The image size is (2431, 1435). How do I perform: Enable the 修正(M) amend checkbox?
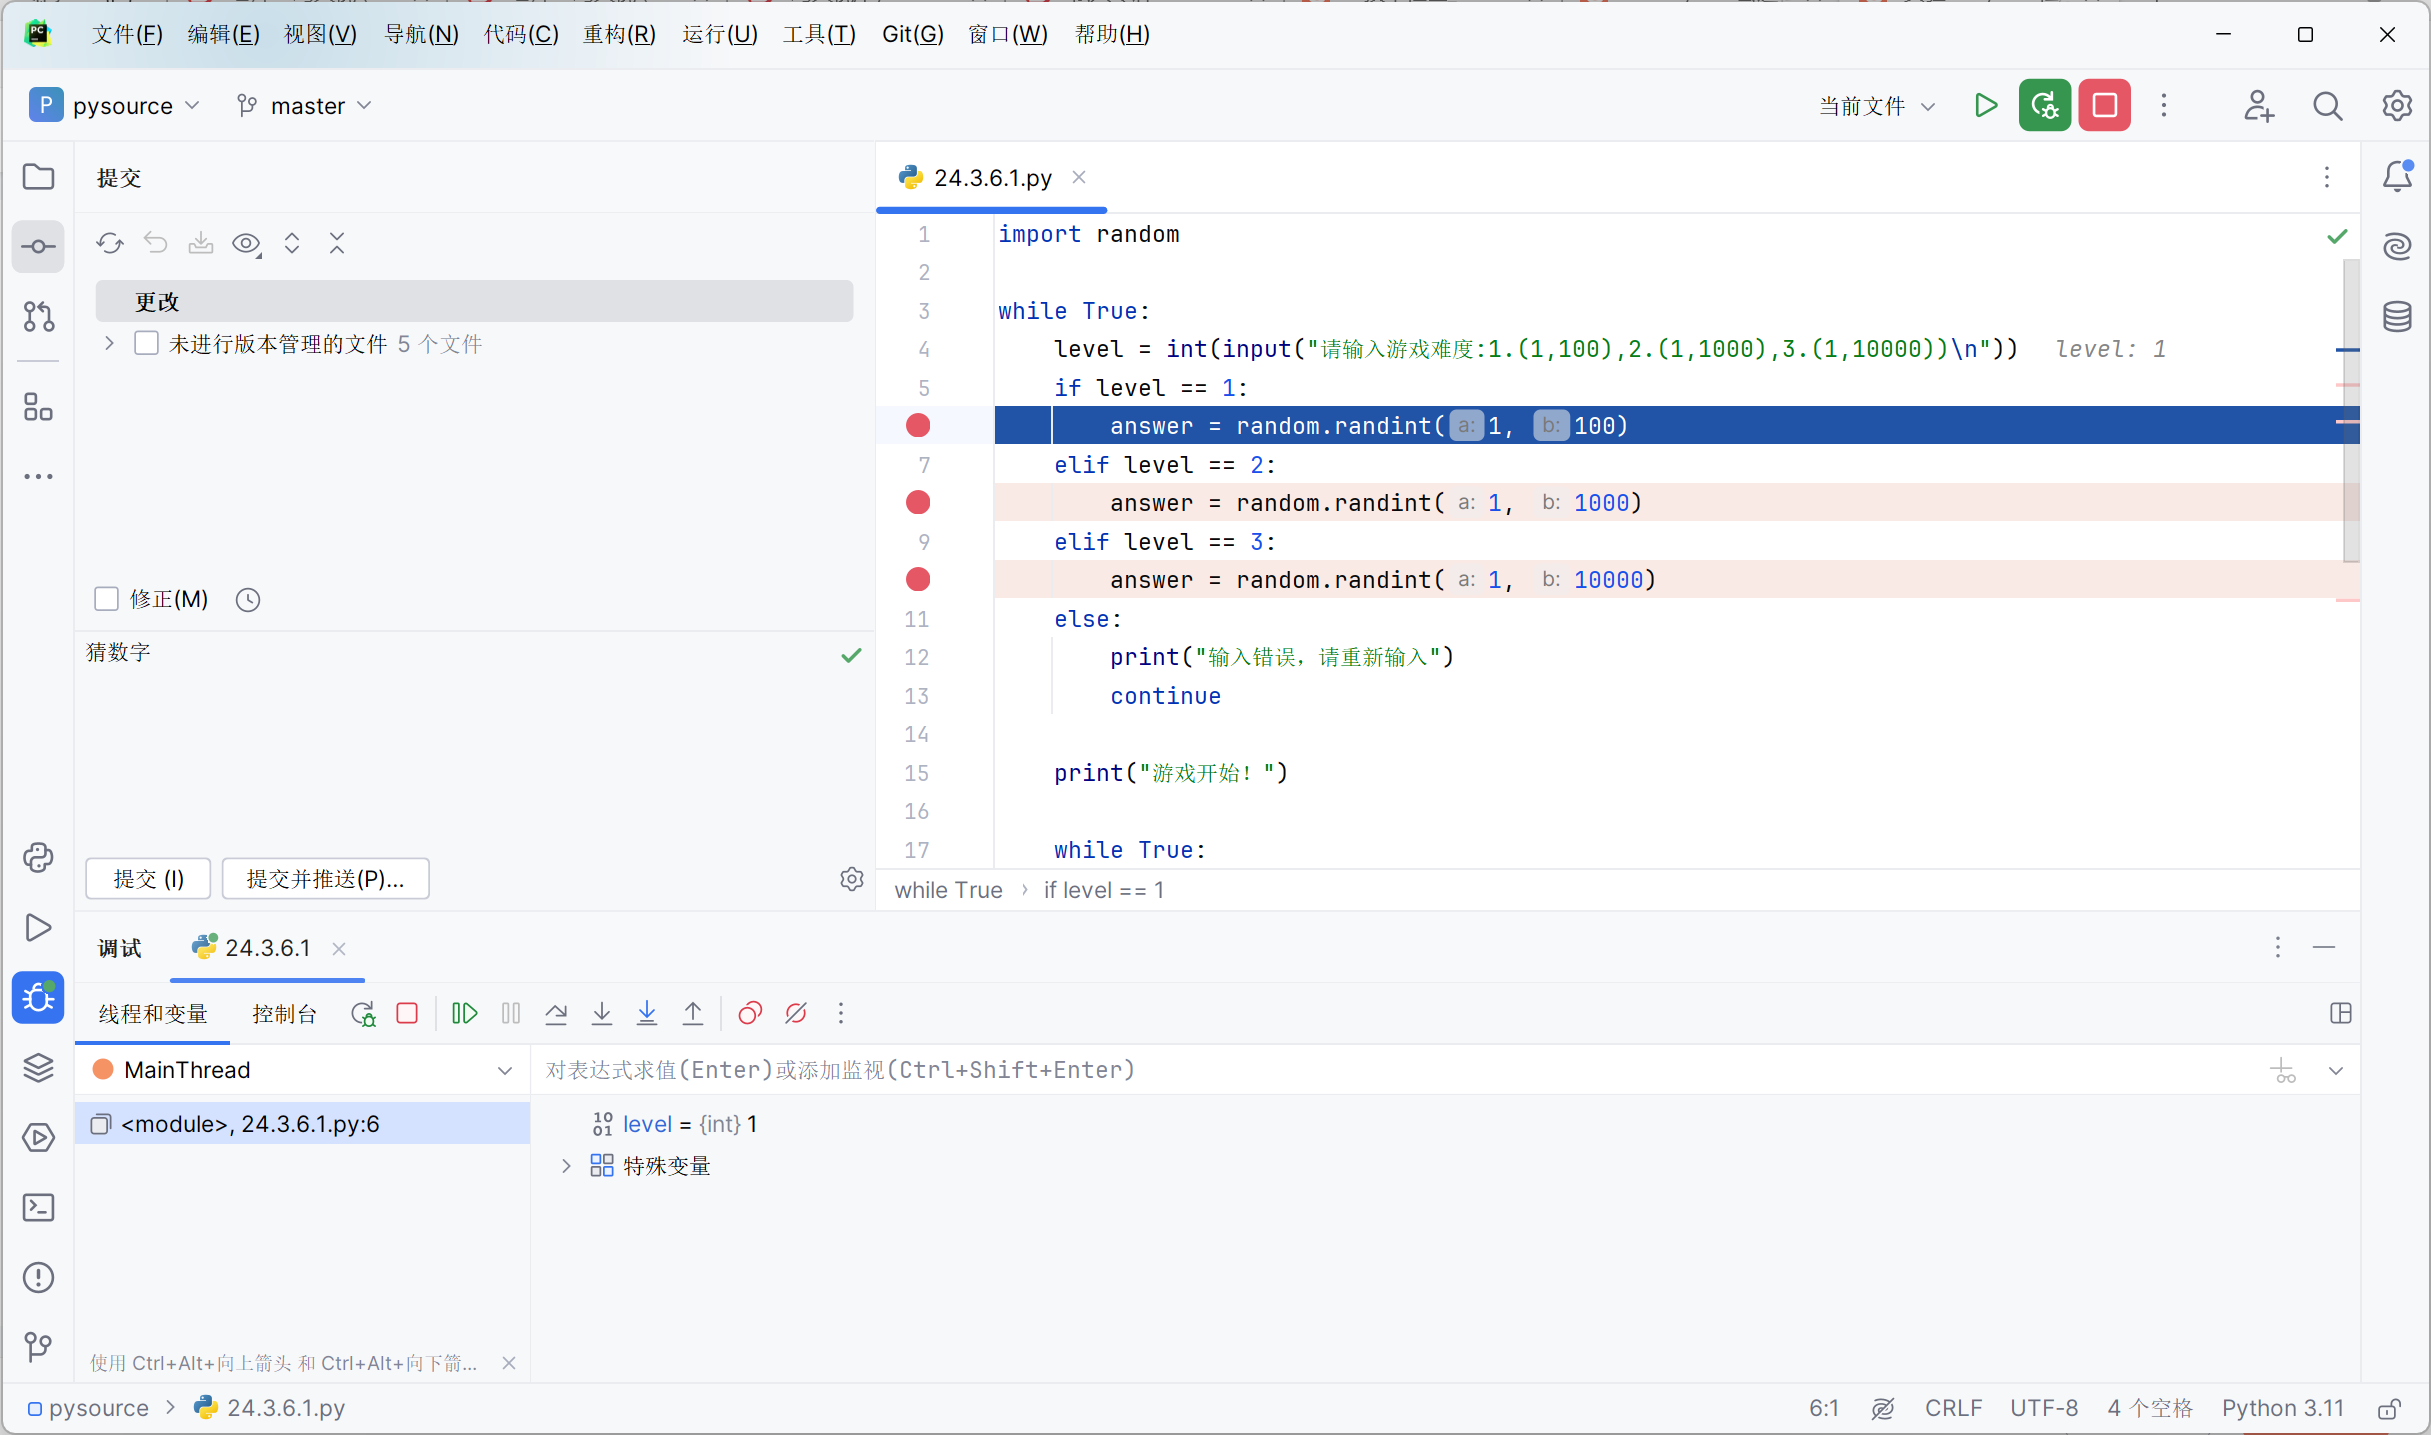click(x=106, y=599)
